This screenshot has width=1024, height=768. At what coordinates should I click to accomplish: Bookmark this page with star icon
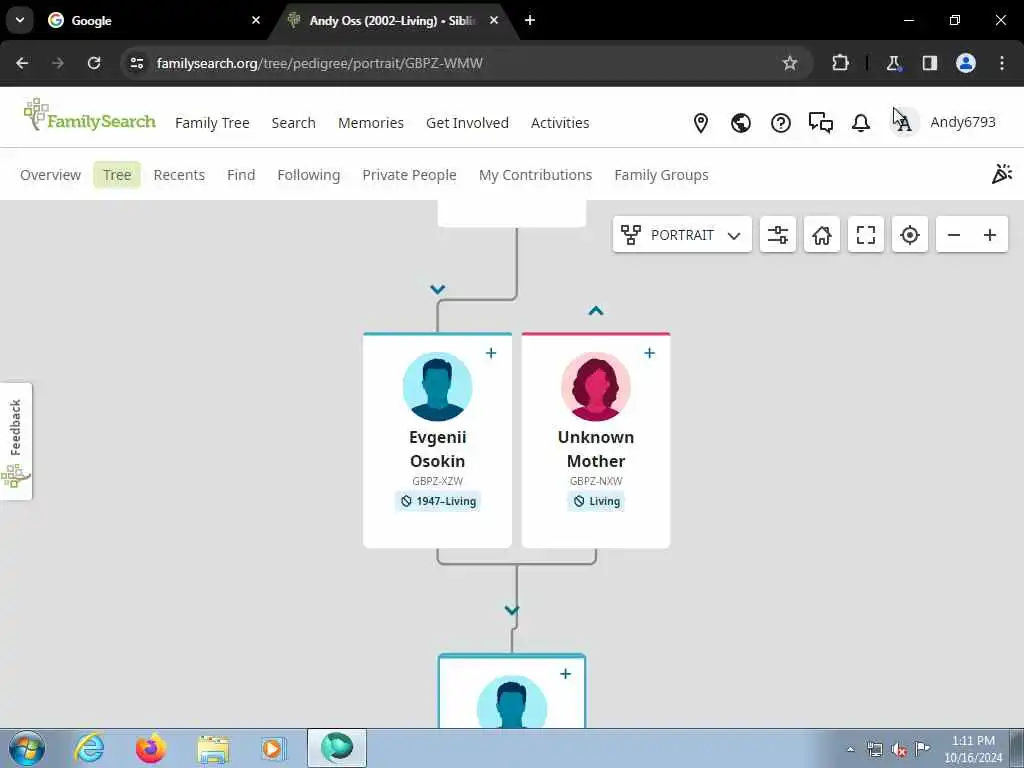pyautogui.click(x=790, y=63)
